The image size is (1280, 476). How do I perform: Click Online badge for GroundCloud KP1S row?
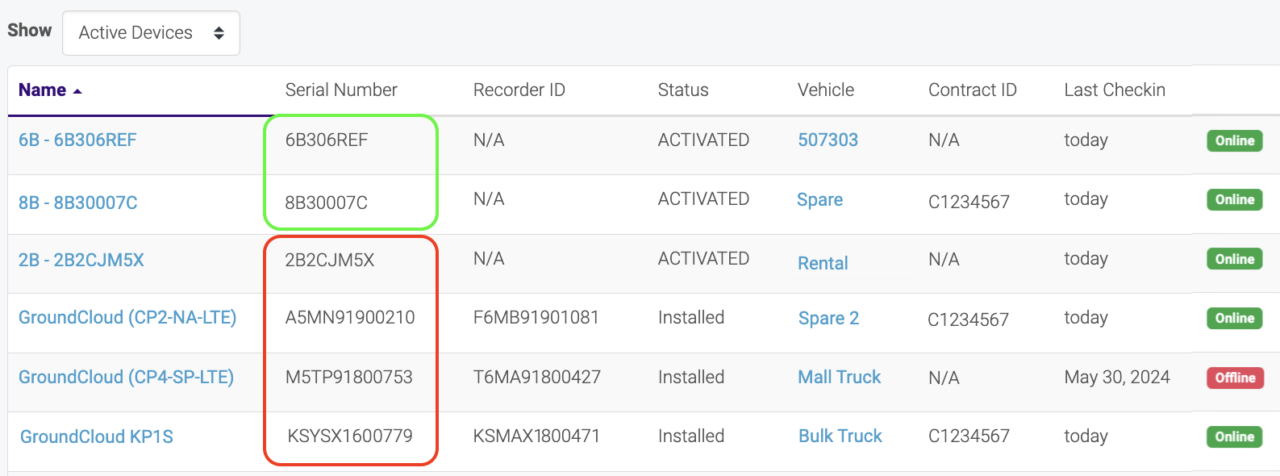(x=1235, y=437)
